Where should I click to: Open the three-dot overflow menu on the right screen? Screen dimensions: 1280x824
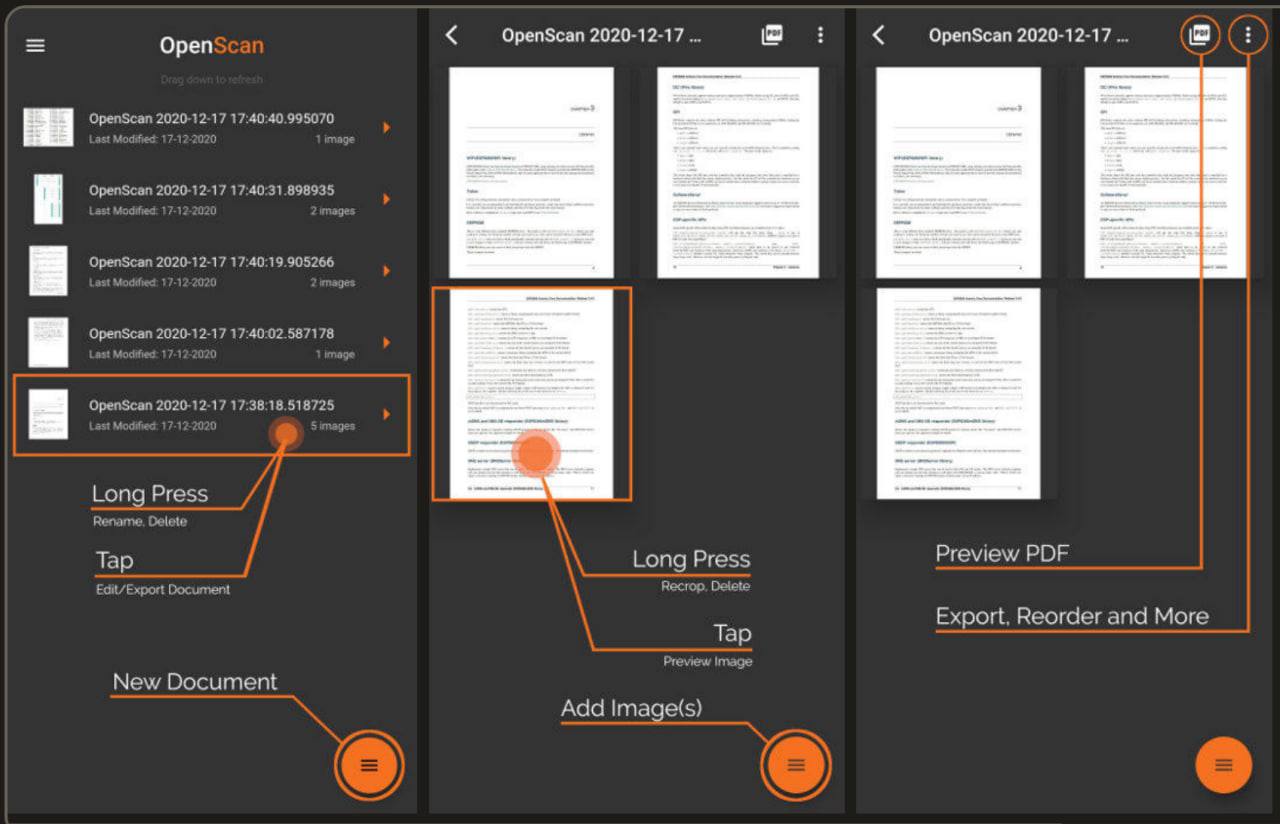(1247, 35)
